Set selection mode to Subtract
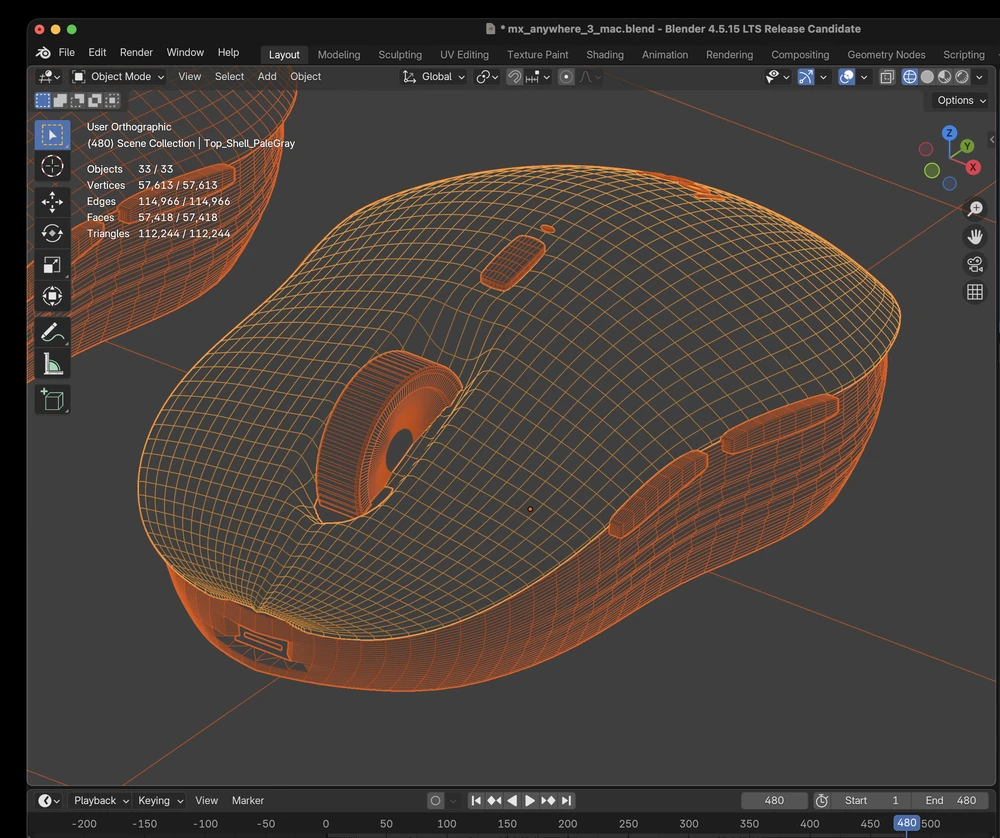 coord(77,100)
